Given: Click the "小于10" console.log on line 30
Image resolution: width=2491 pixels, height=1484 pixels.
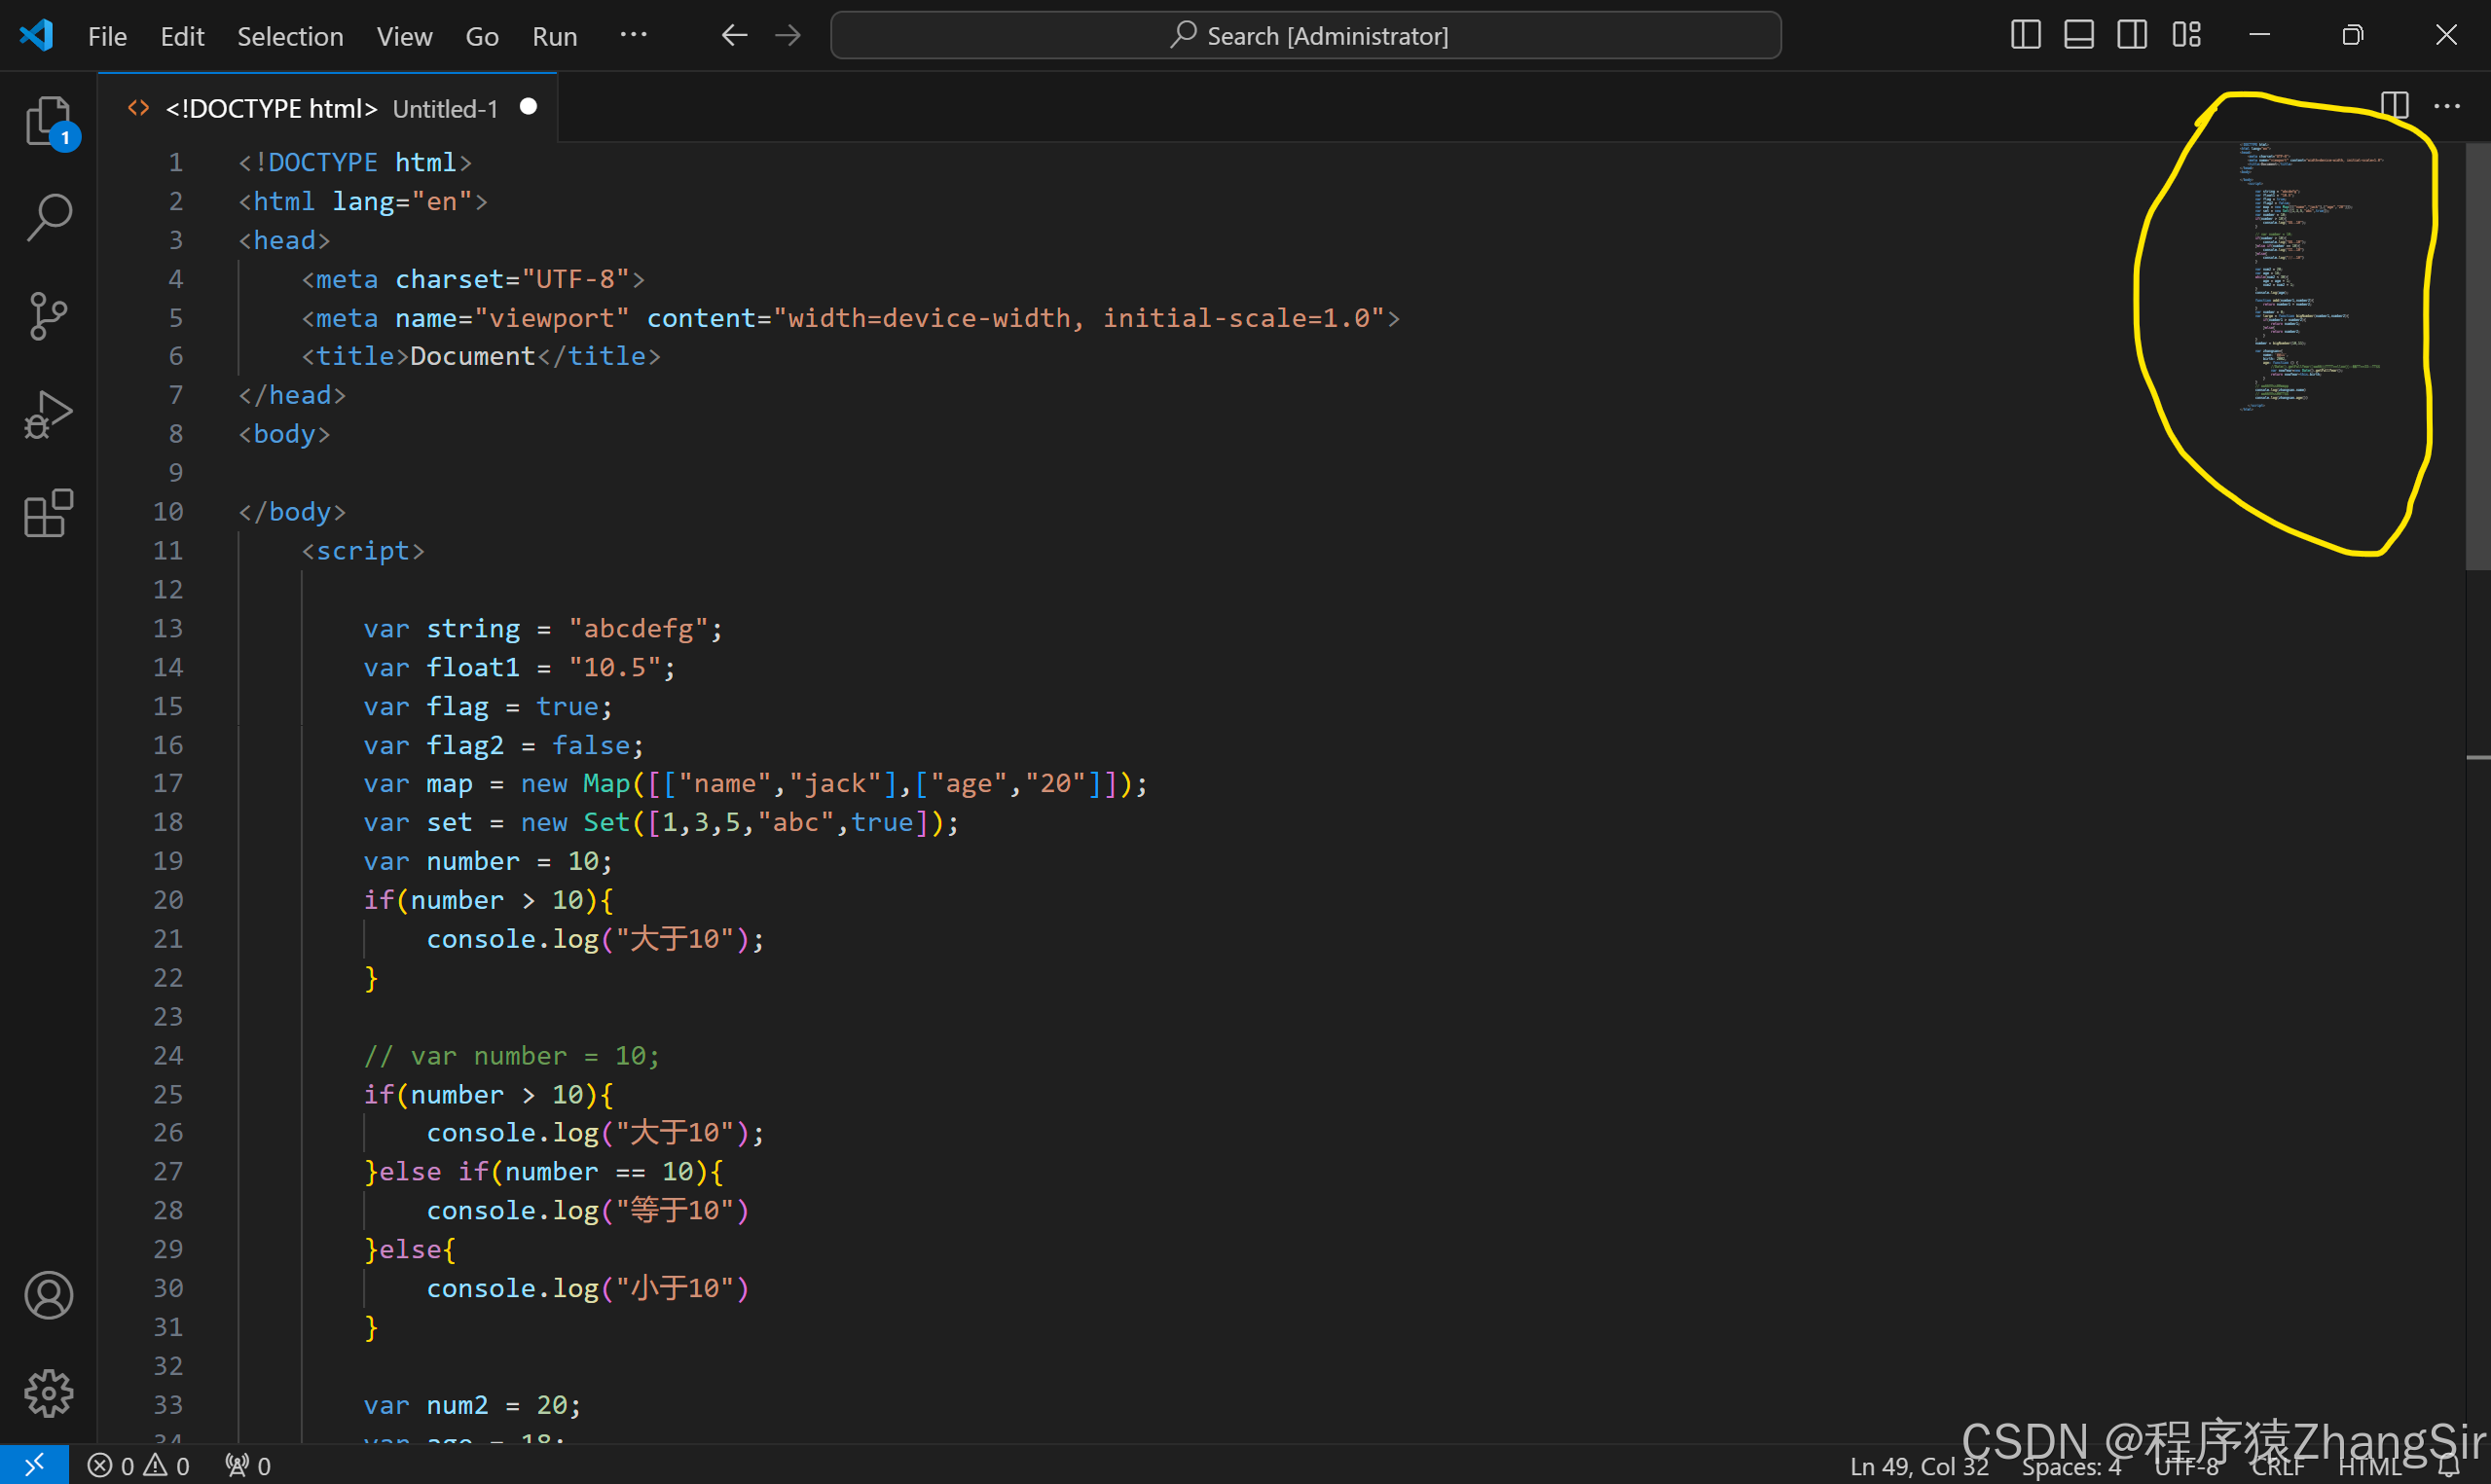Looking at the screenshot, I should pos(587,1288).
